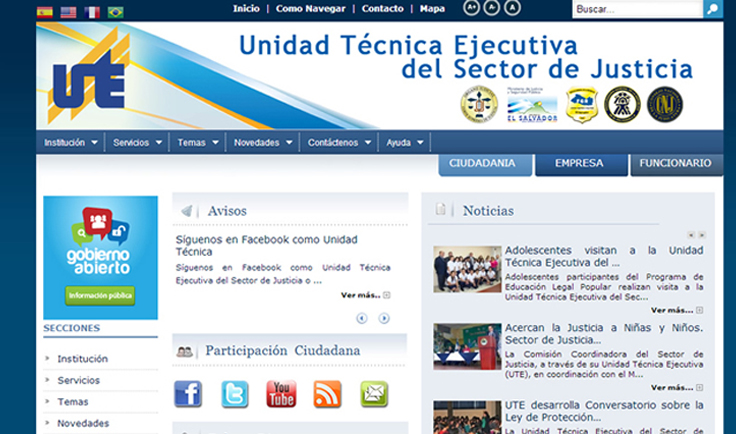736x434 pixels.
Task: Click the YouTube icon
Action: pyautogui.click(x=281, y=394)
